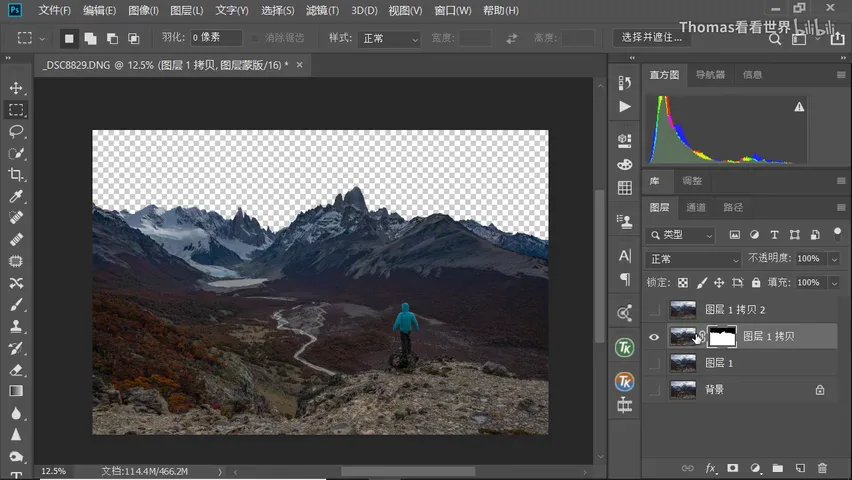
Task: Delete layer trash icon
Action: click(x=822, y=468)
